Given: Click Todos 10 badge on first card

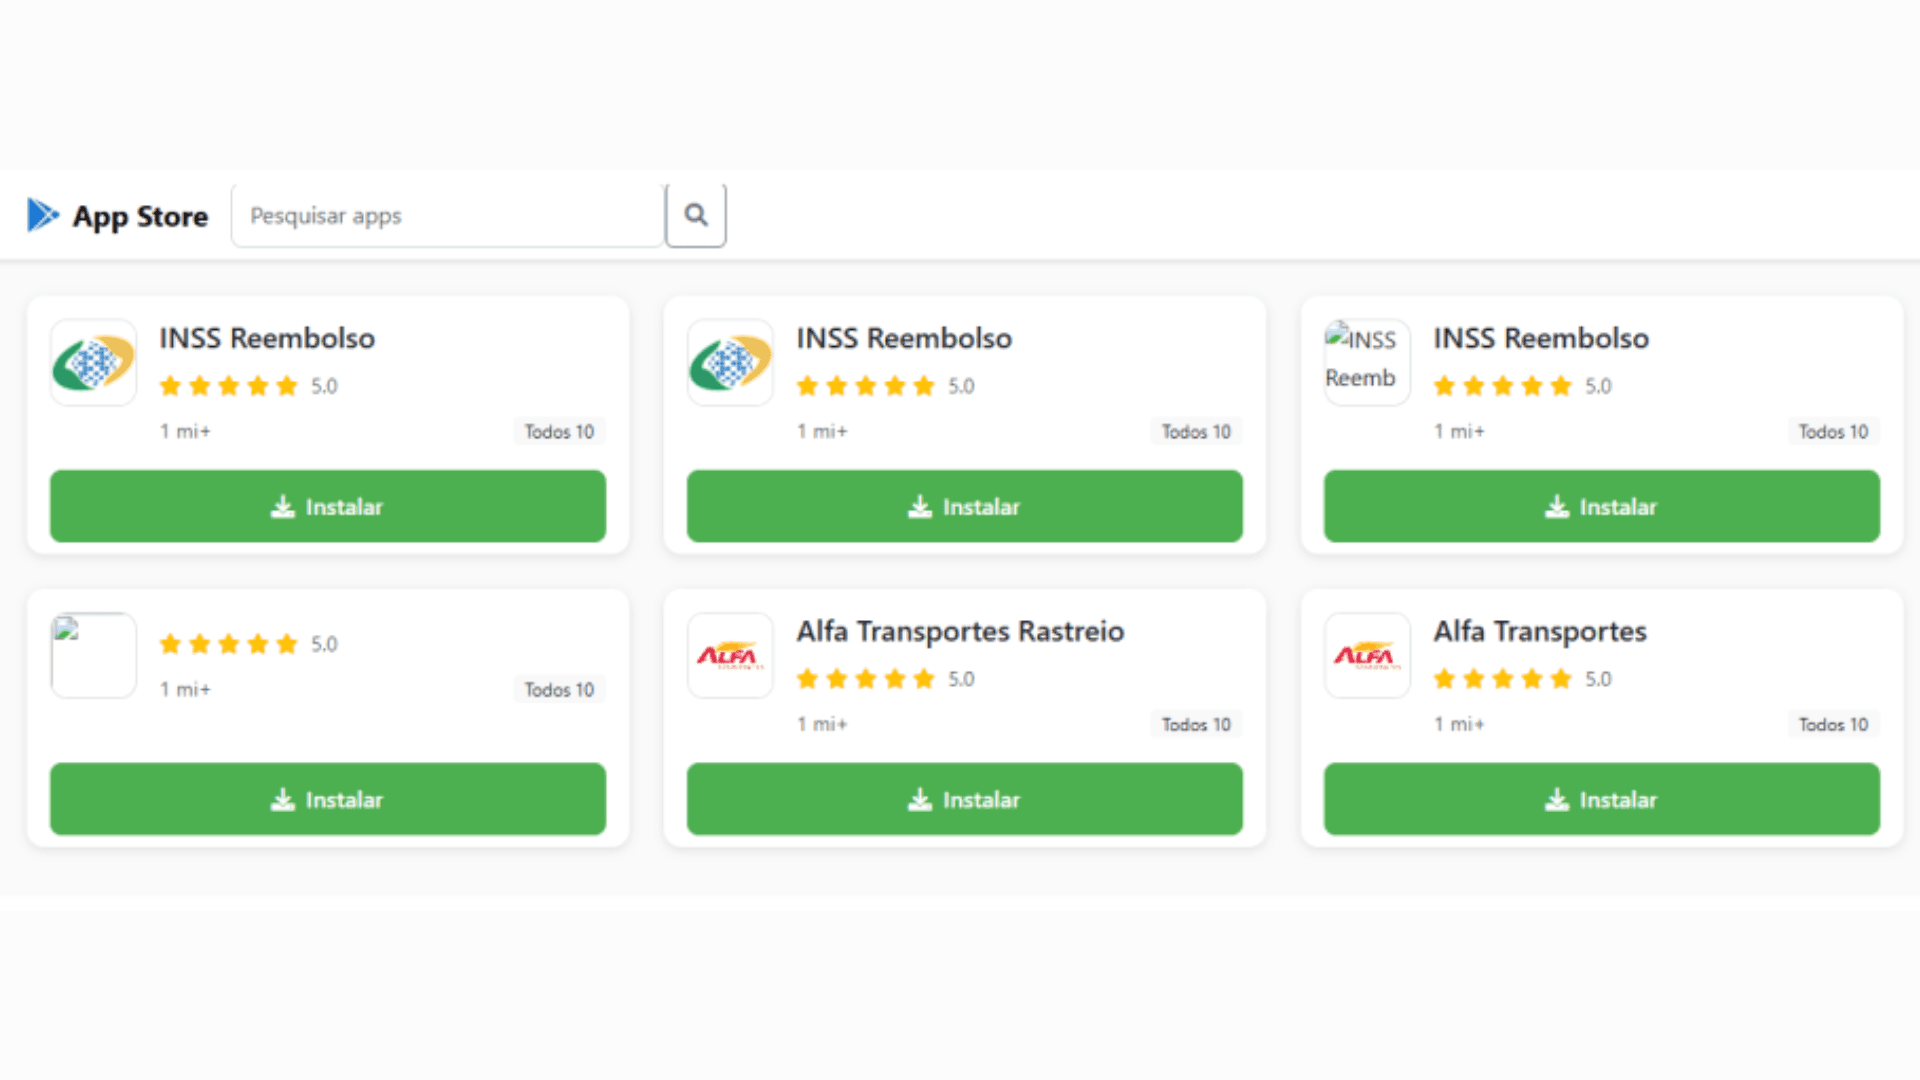Looking at the screenshot, I should point(559,431).
